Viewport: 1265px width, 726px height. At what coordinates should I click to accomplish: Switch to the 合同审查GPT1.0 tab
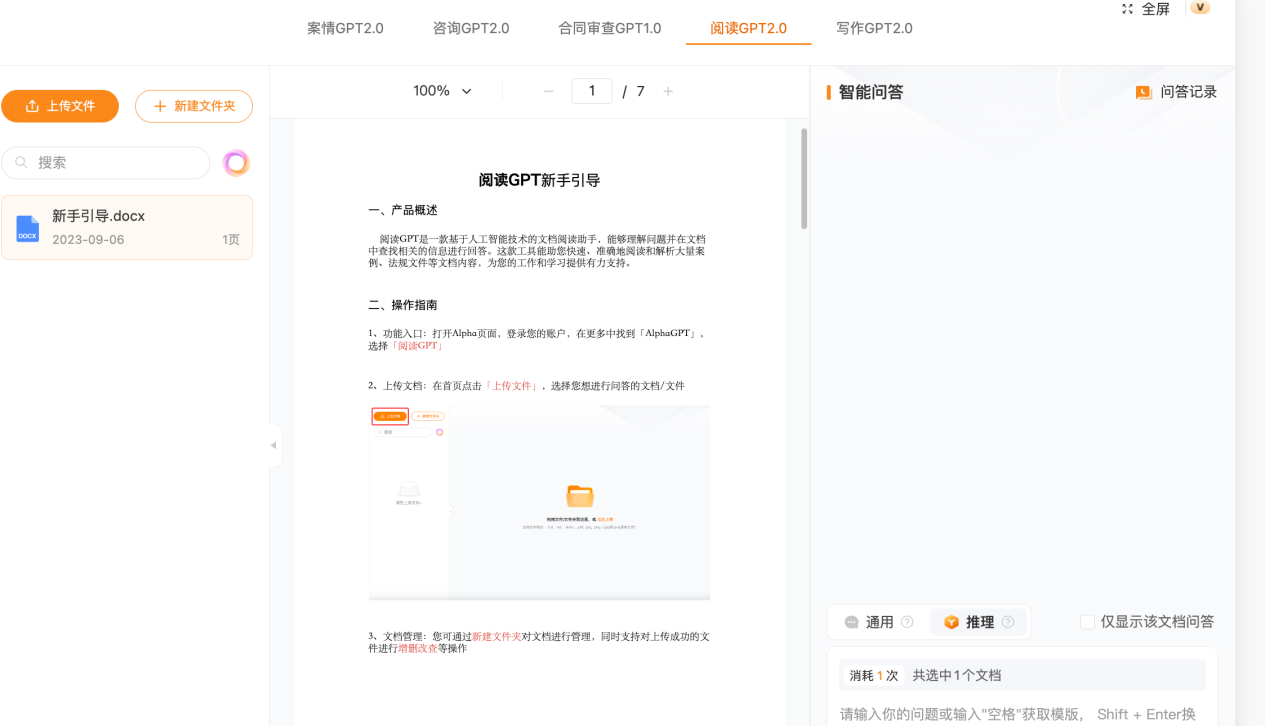click(610, 28)
